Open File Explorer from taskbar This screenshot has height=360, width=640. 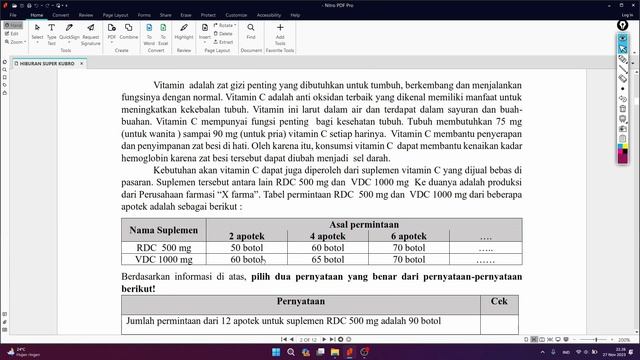[335, 352]
